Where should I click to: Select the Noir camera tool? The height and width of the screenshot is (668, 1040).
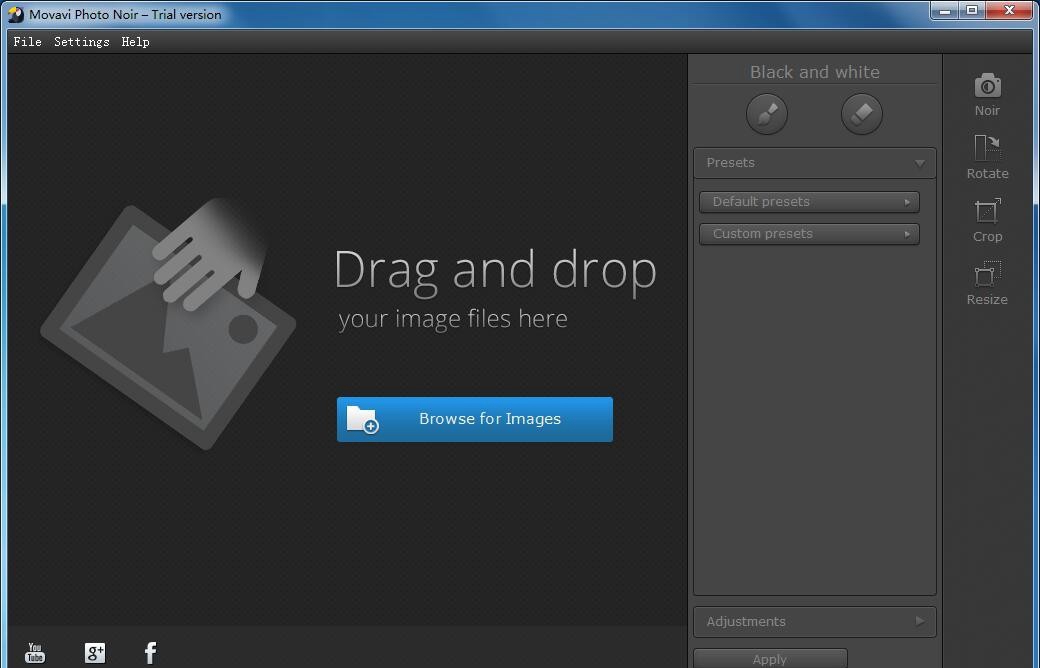tap(987, 95)
